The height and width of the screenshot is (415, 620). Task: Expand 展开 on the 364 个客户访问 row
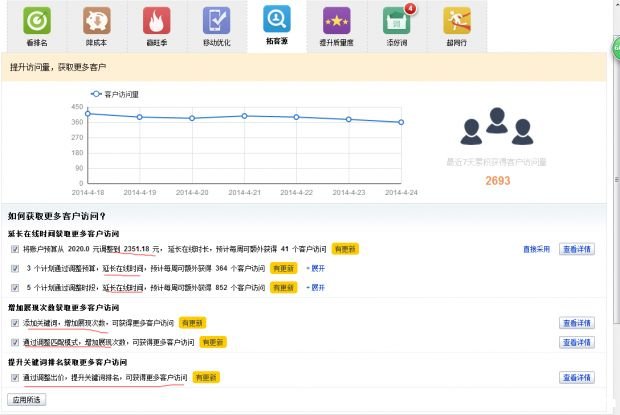[316, 268]
